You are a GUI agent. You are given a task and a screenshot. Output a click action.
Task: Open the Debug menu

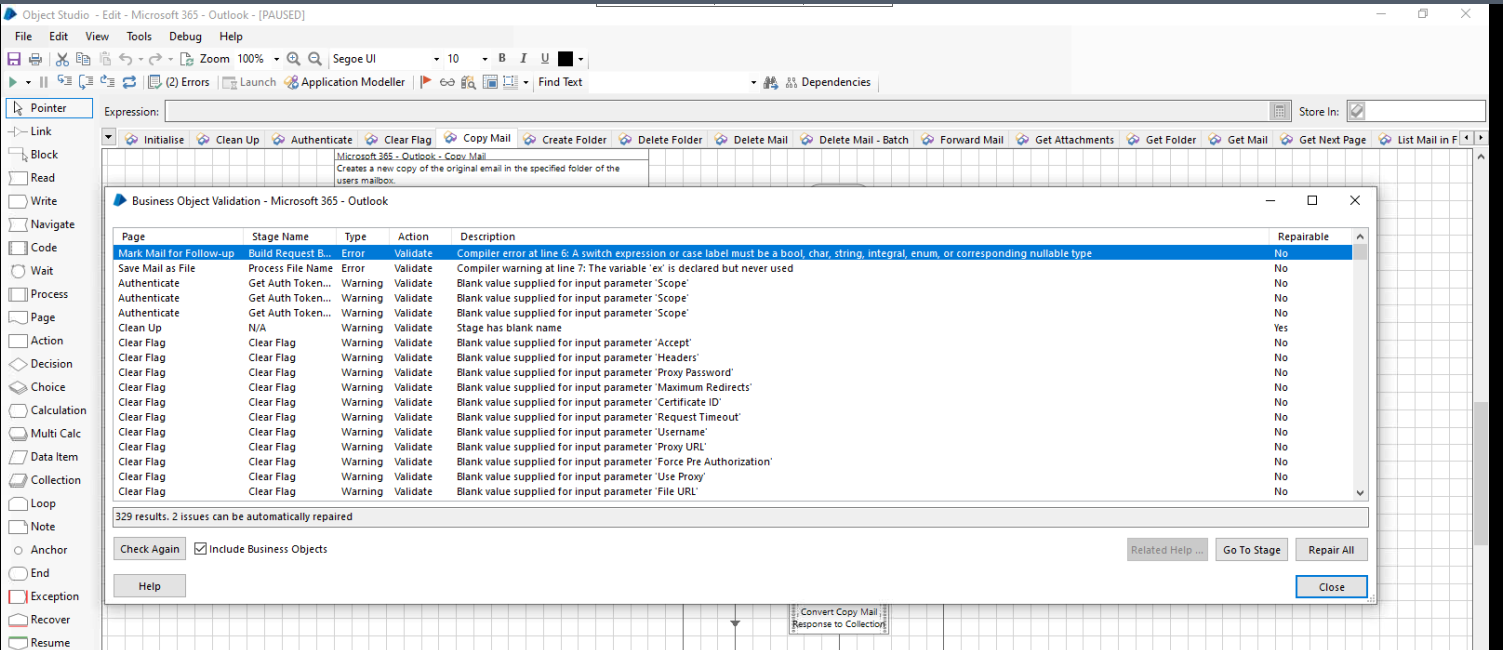coord(185,36)
